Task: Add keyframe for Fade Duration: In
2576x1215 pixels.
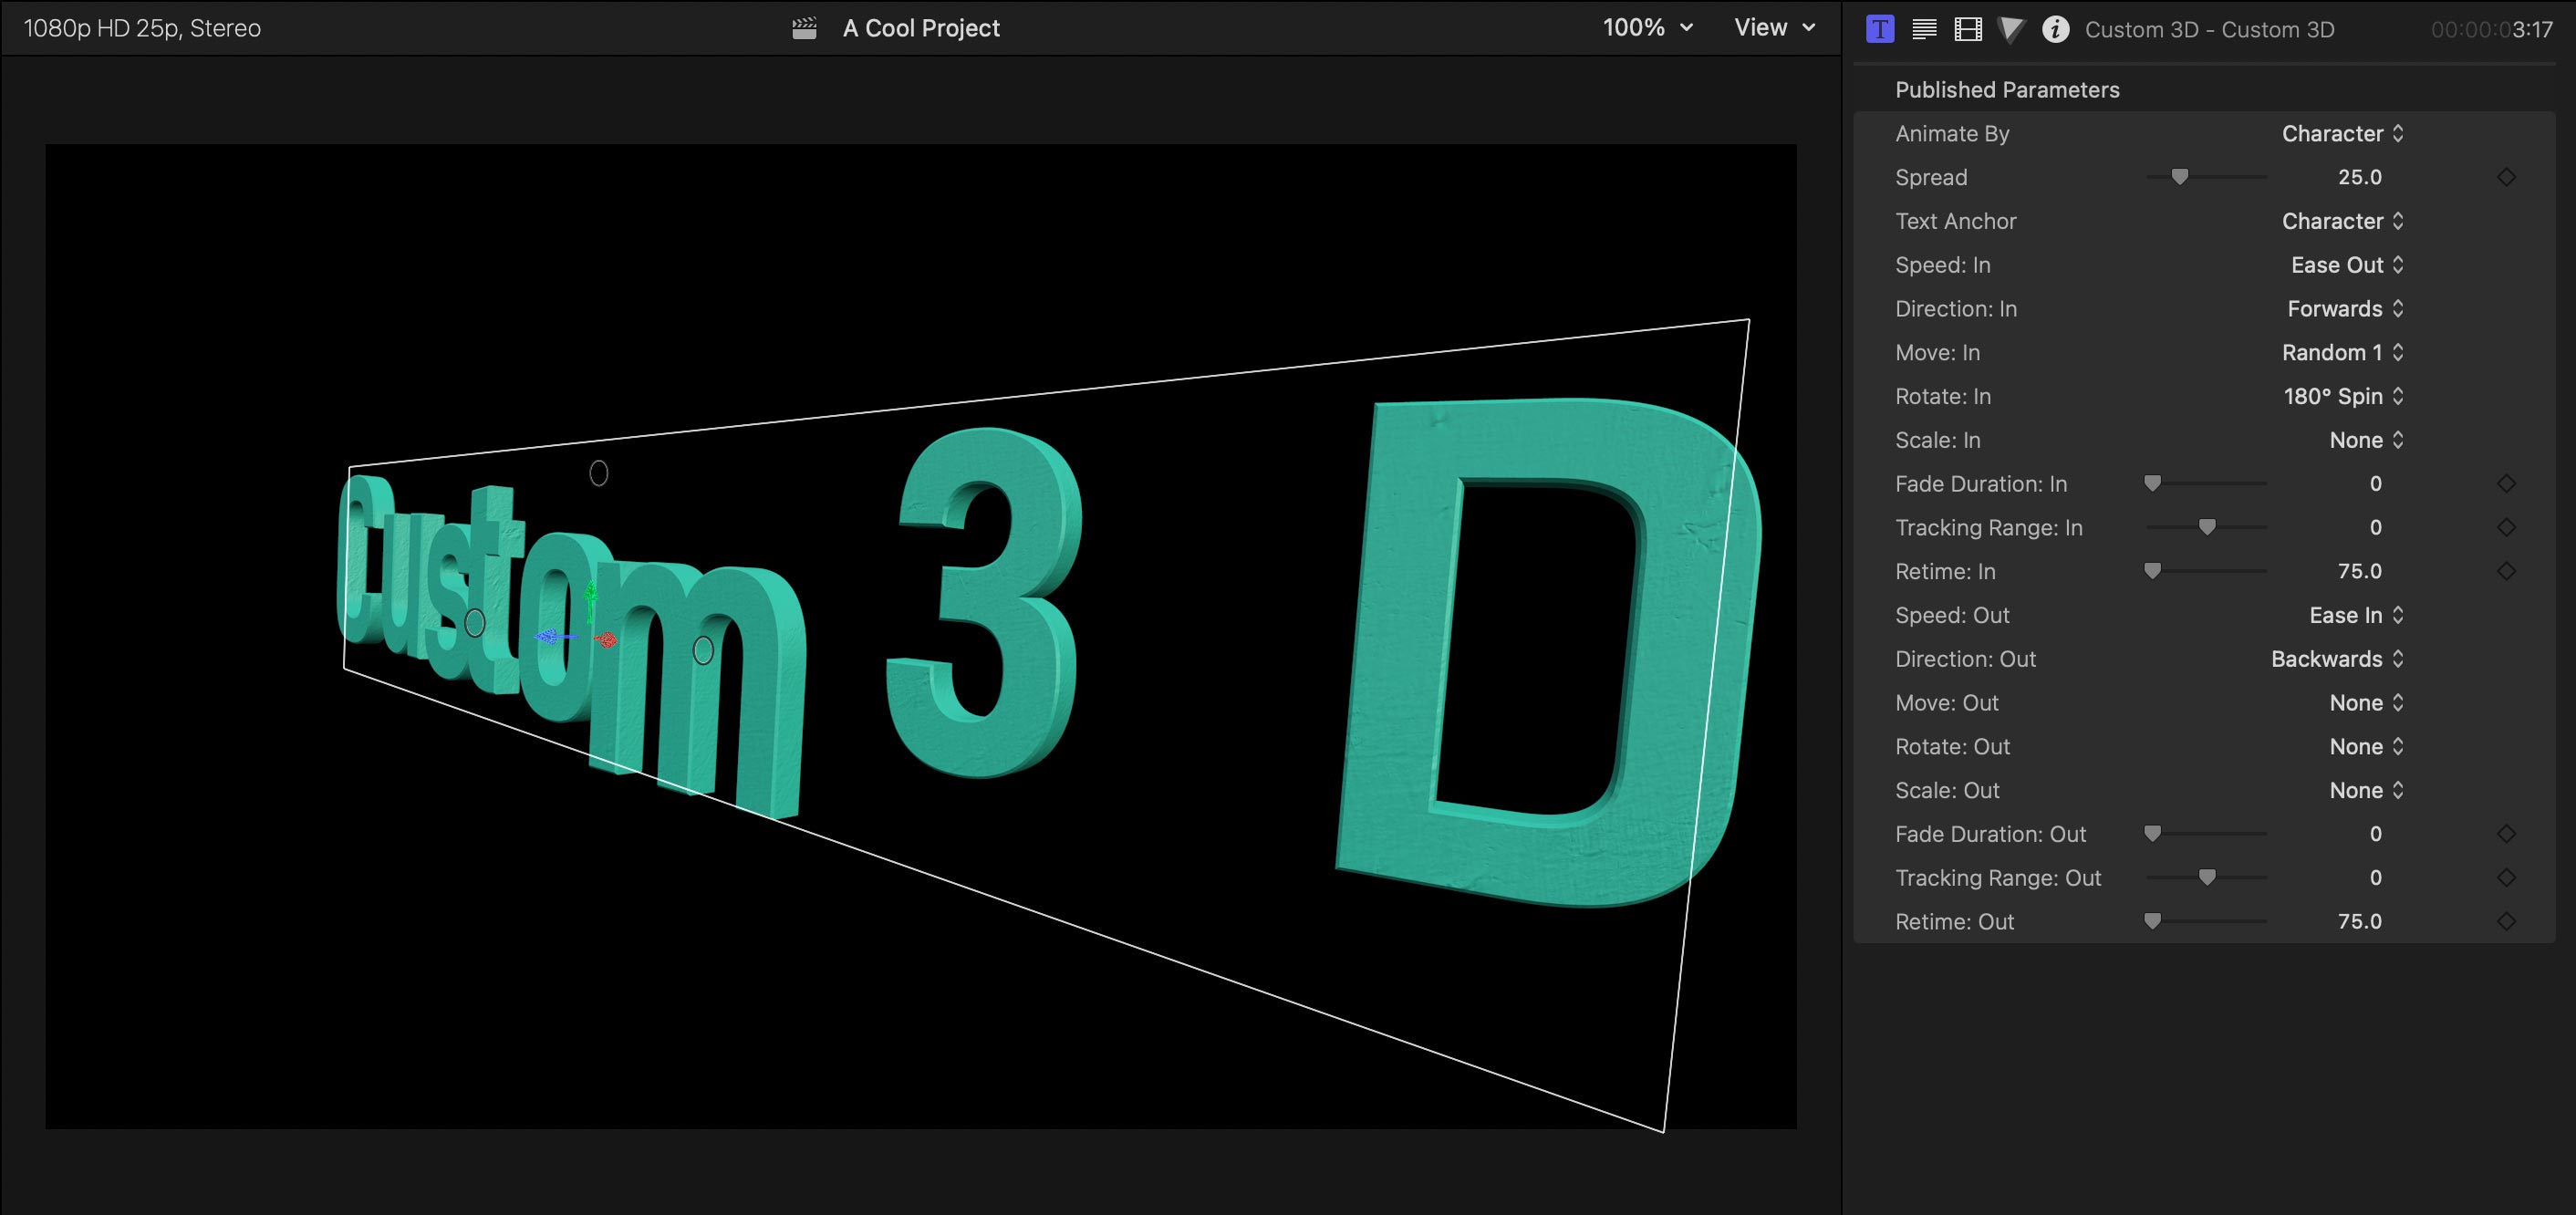Action: (2506, 484)
